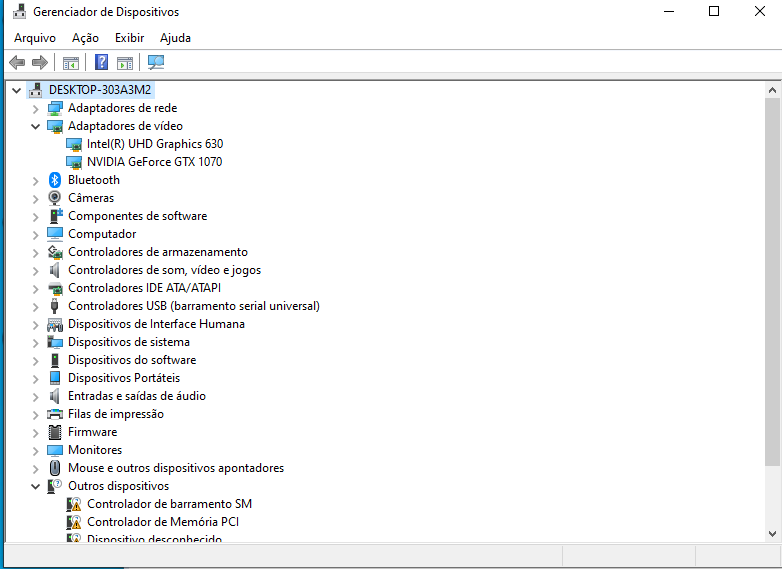Click the speaker icon of Controladores de som
The width and height of the screenshot is (782, 572).
(54, 270)
